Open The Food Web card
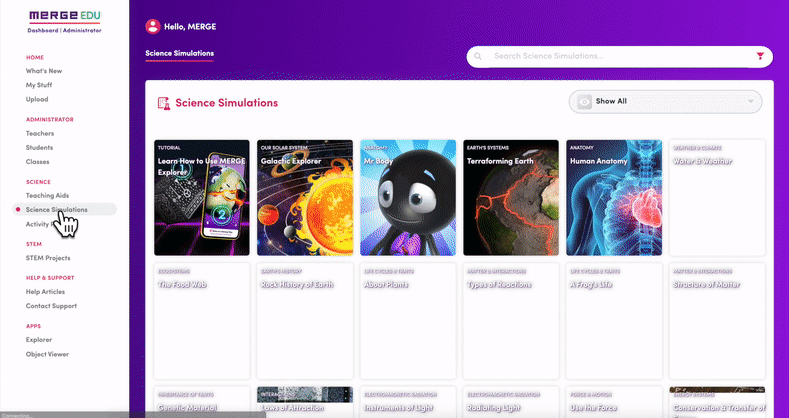789x418 pixels. [202, 321]
